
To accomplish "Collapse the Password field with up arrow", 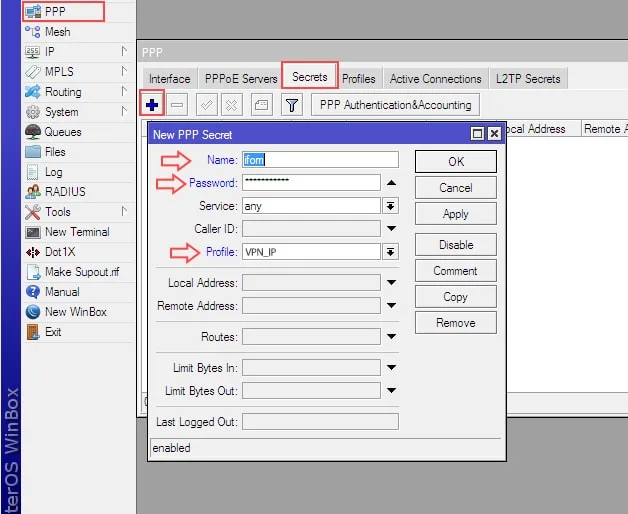I will (391, 182).
